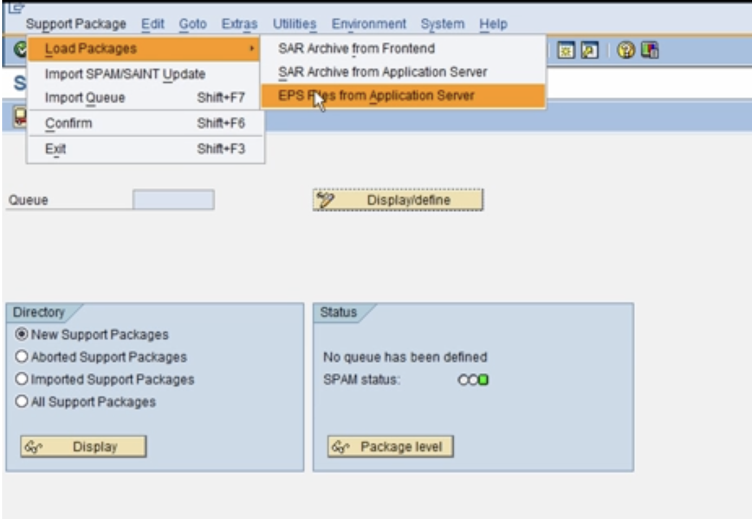
Task: Choose SAR Archive from Frontend
Action: coord(403,48)
